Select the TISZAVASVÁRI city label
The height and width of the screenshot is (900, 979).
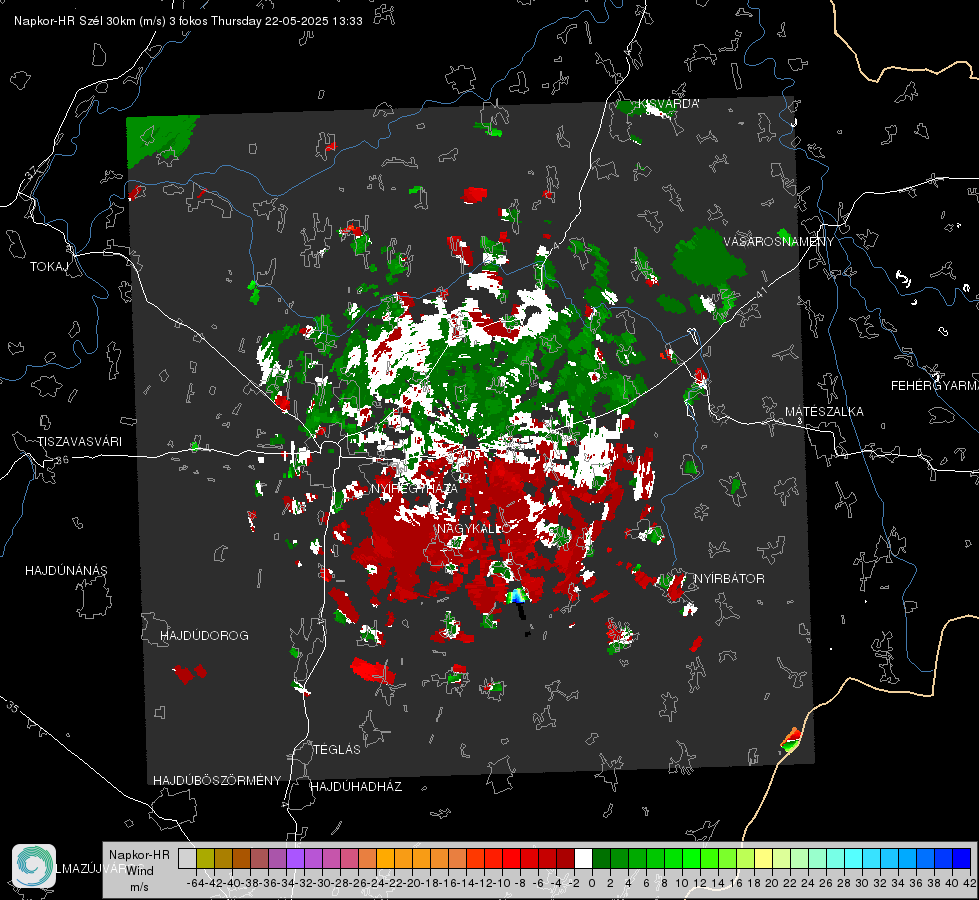pos(79,442)
